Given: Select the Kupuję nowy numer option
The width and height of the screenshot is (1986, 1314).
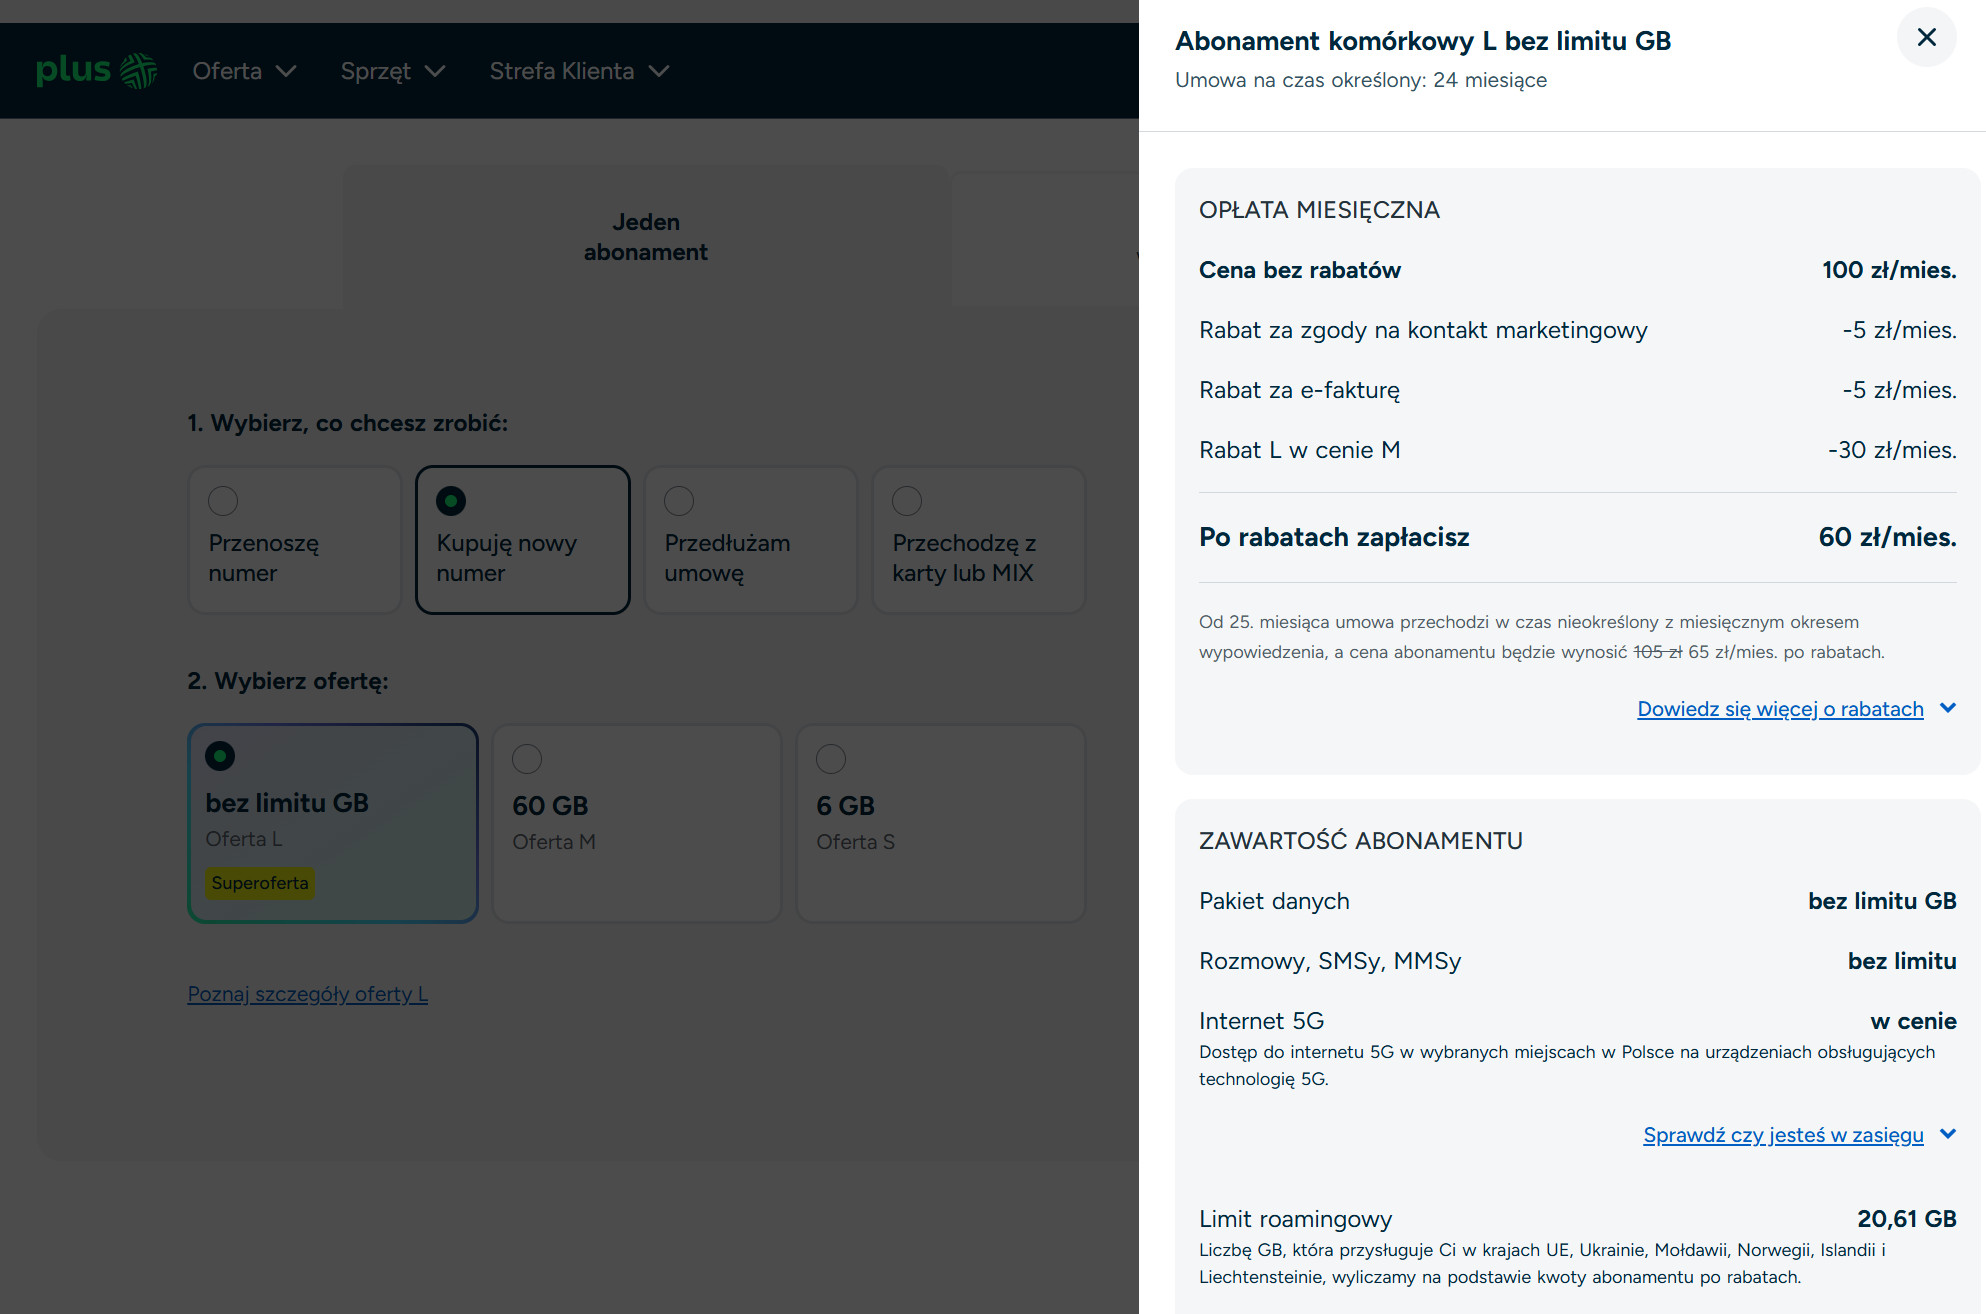Looking at the screenshot, I should coord(451,501).
